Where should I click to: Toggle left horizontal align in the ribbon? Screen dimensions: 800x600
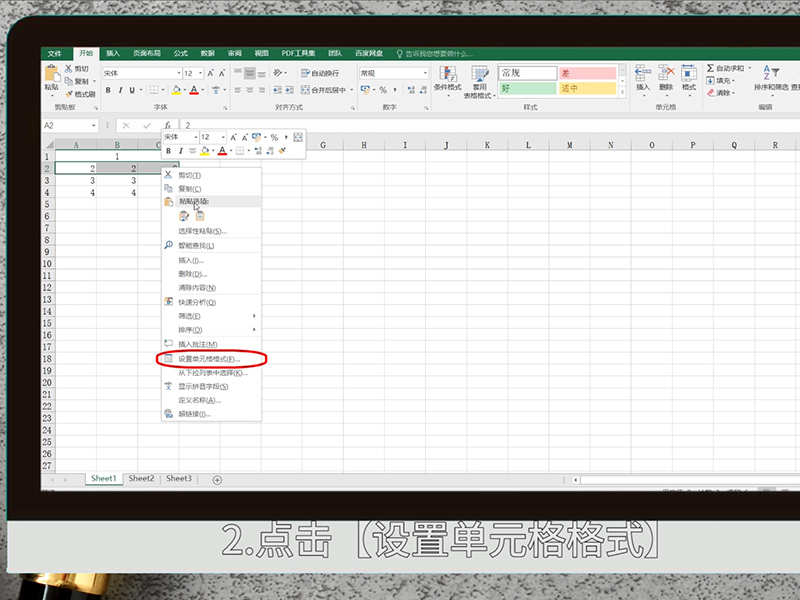(238, 90)
